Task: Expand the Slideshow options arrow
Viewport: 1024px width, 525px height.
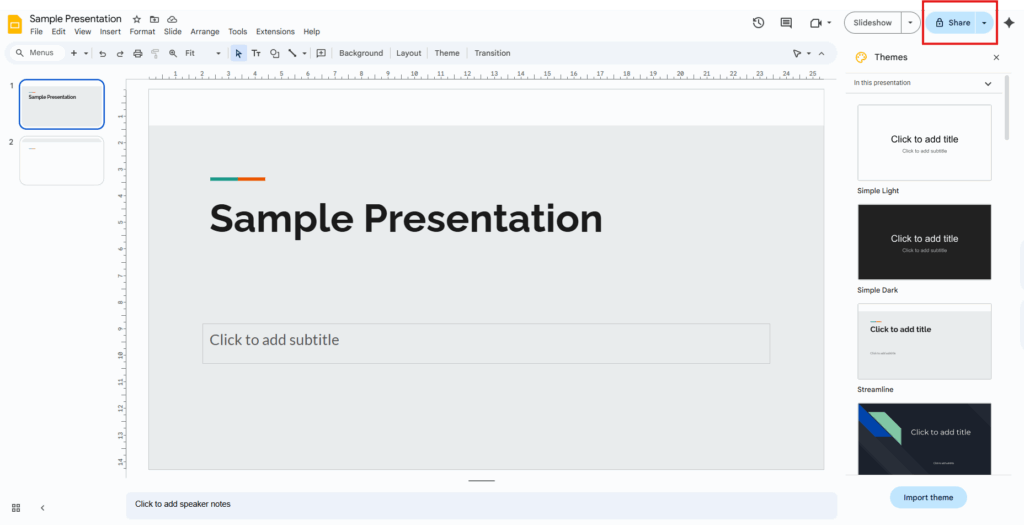Action: 910,23
